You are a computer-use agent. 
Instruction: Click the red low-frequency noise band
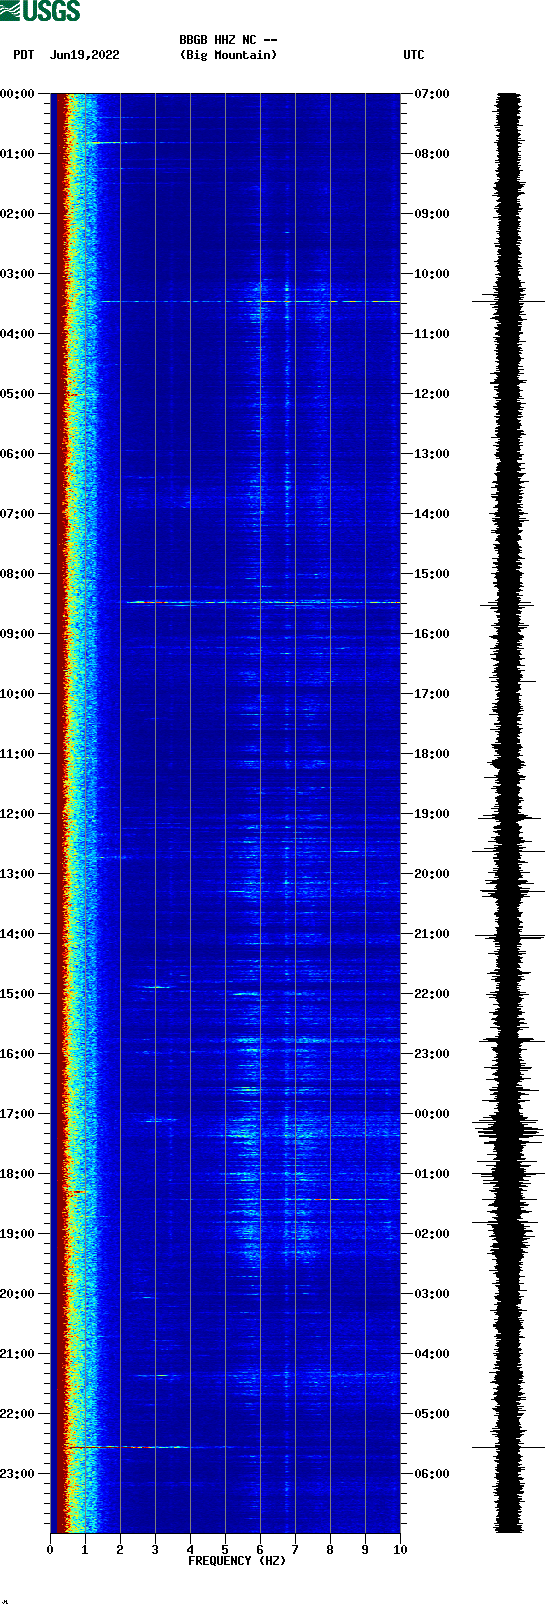(x=60, y=813)
